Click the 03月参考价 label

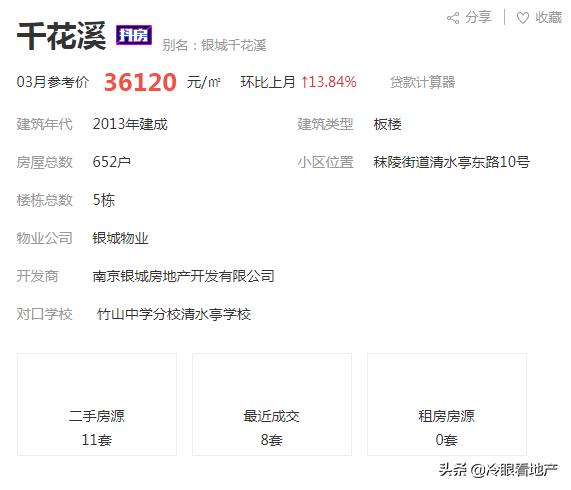(x=53, y=82)
